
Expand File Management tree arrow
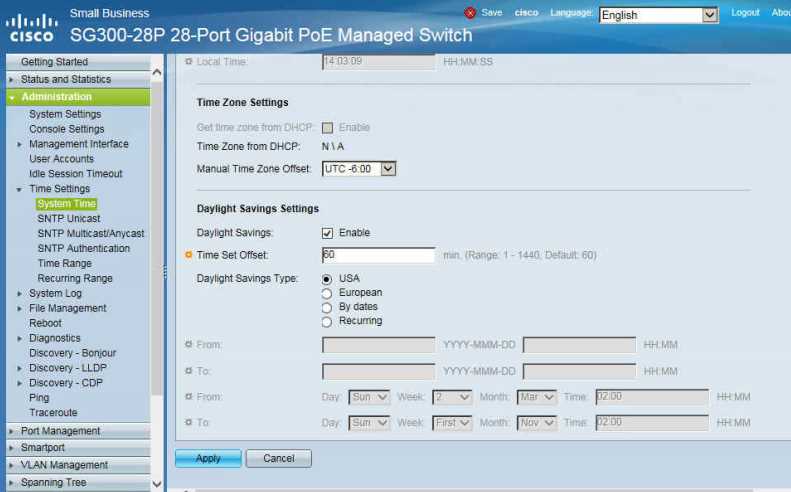(x=20, y=308)
